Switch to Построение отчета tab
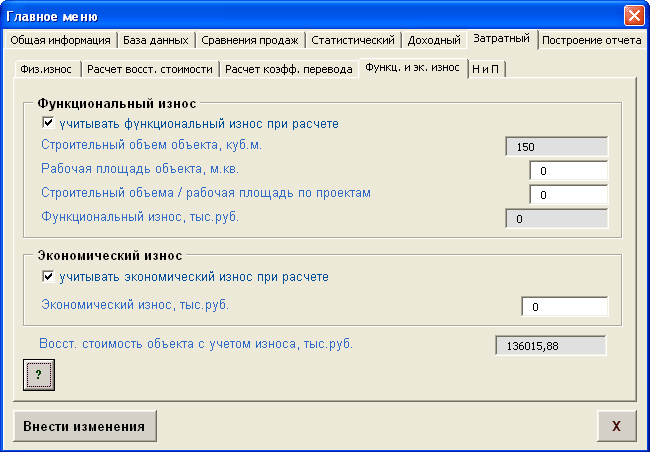650x452 pixels. coord(592,40)
